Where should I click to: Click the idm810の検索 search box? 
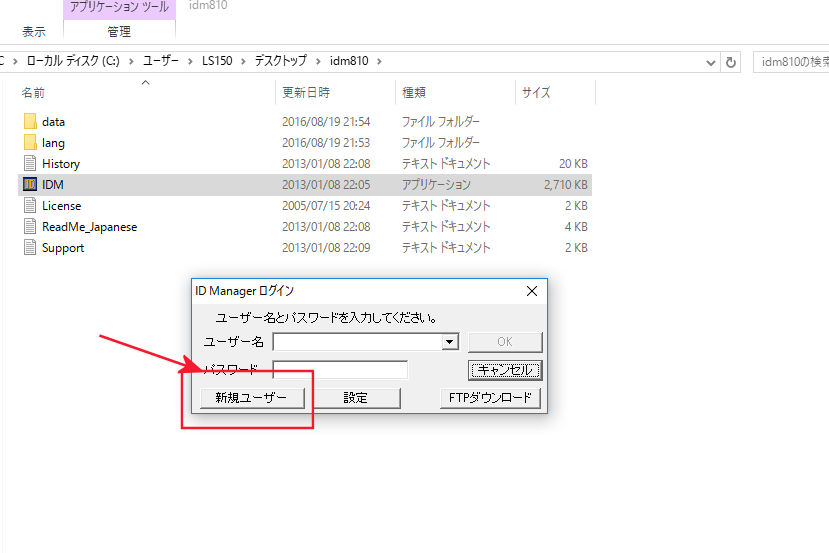(x=791, y=62)
